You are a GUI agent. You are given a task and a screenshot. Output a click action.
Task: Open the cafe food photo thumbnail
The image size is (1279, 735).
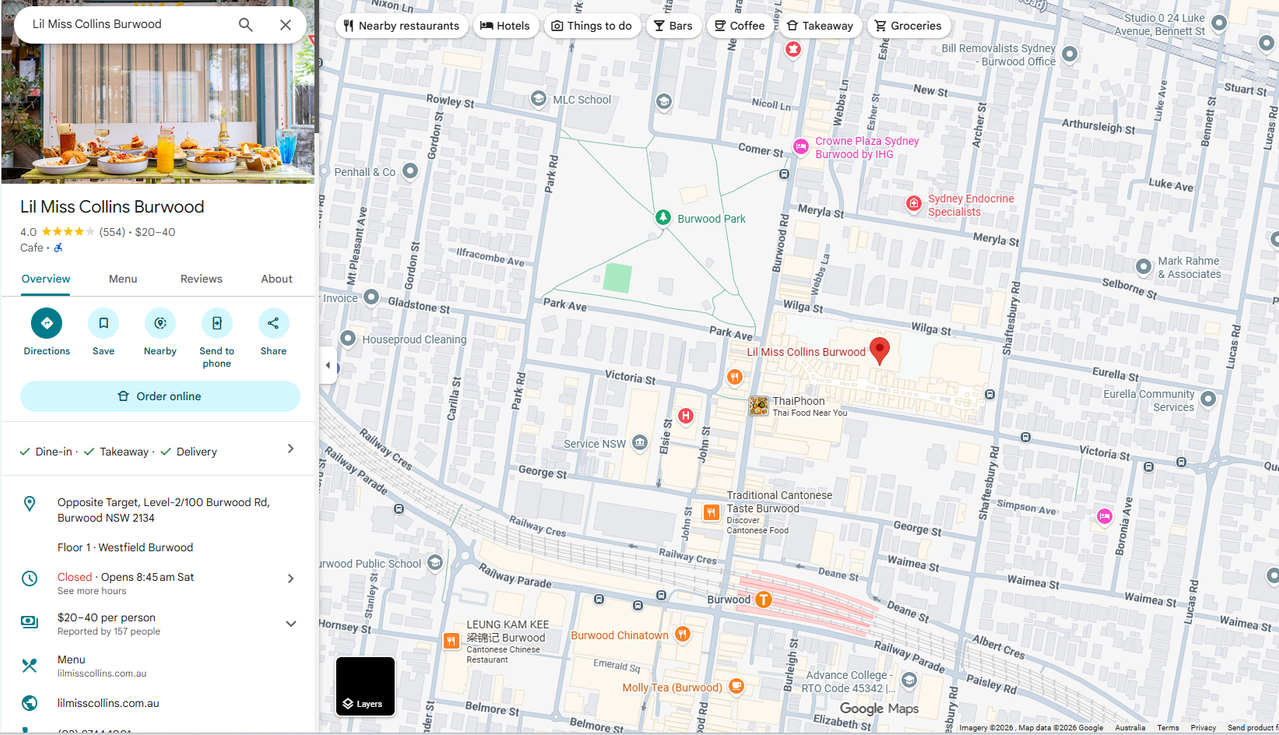[x=157, y=114]
